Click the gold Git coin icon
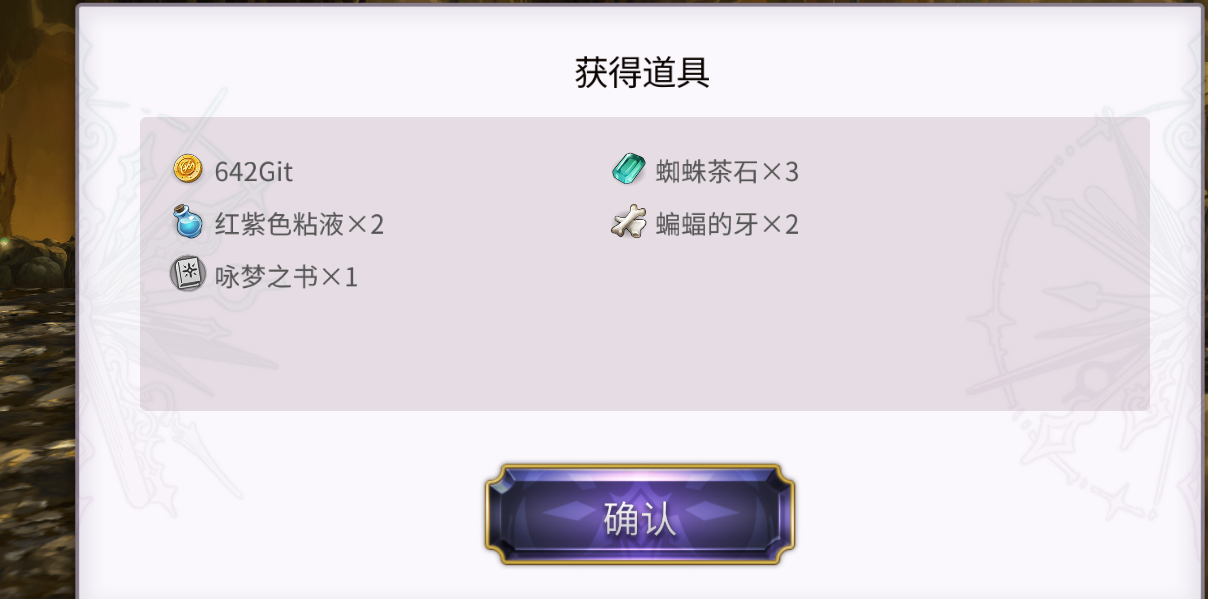 (187, 170)
